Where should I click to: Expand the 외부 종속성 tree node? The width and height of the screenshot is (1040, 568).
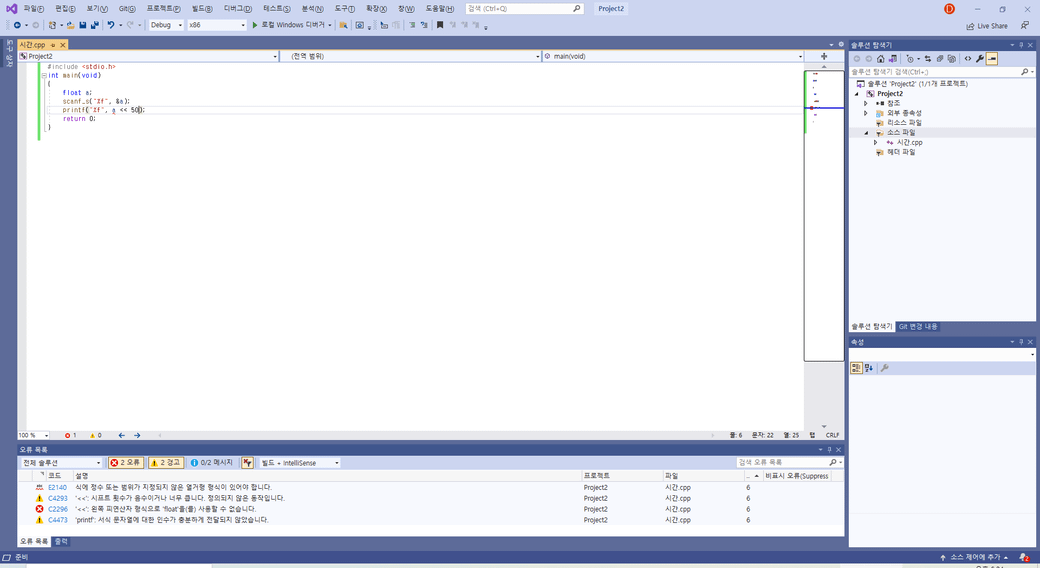pos(866,113)
